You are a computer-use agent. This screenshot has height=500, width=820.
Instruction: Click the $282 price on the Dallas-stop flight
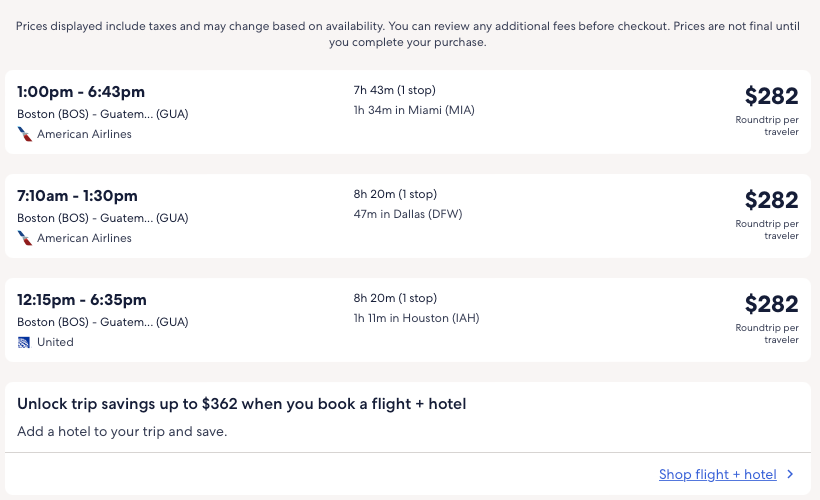[x=771, y=200]
